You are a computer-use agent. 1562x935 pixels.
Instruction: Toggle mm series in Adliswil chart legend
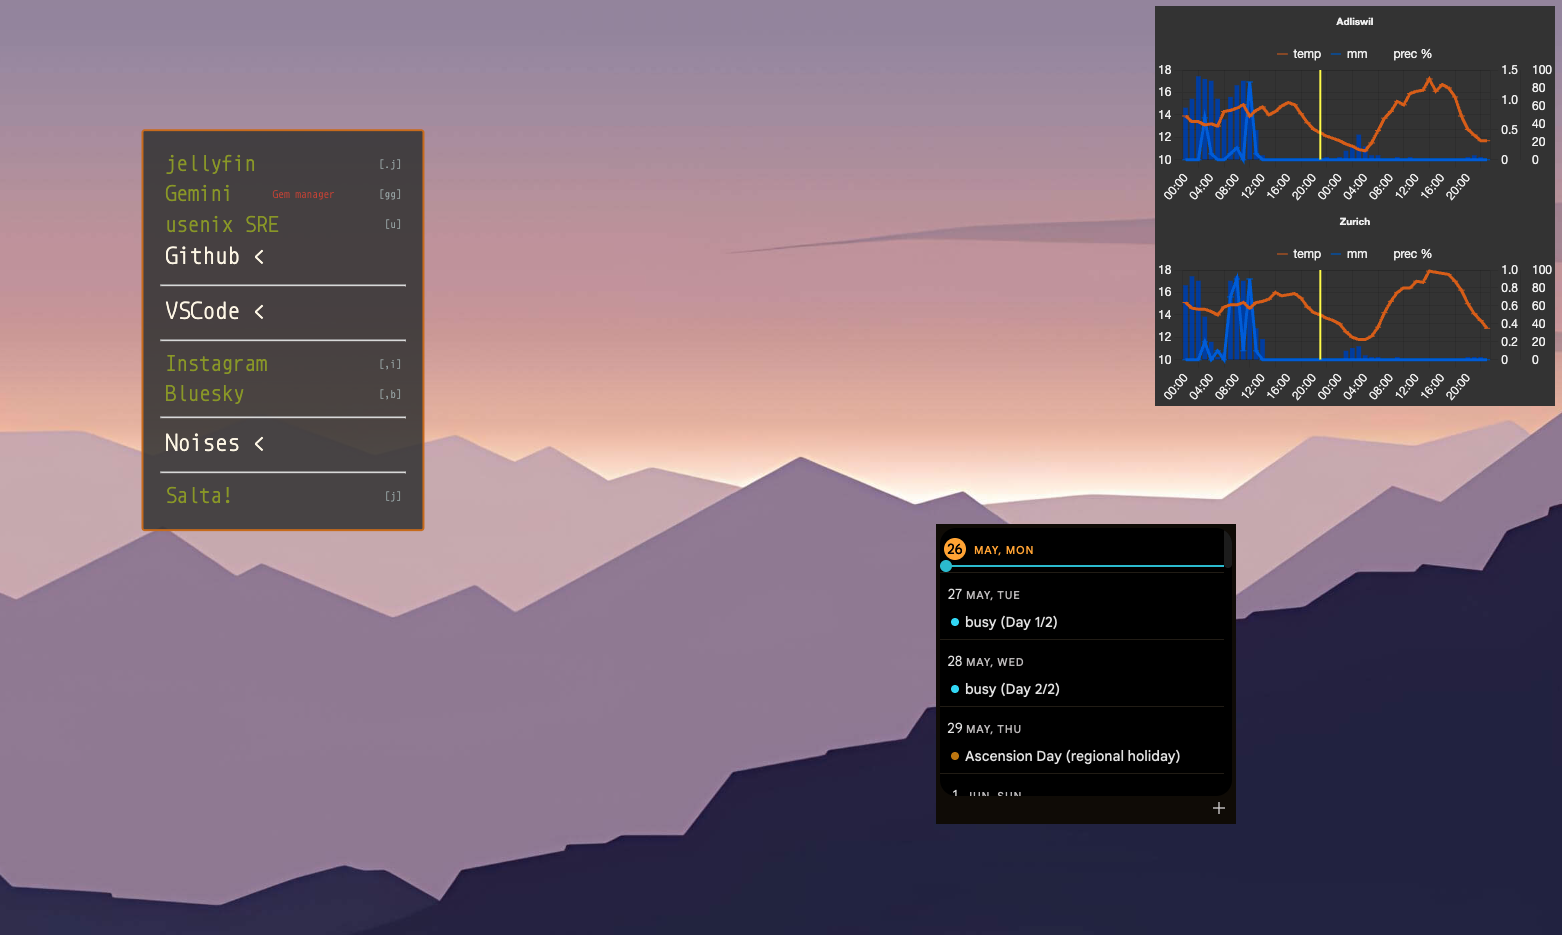point(1349,54)
